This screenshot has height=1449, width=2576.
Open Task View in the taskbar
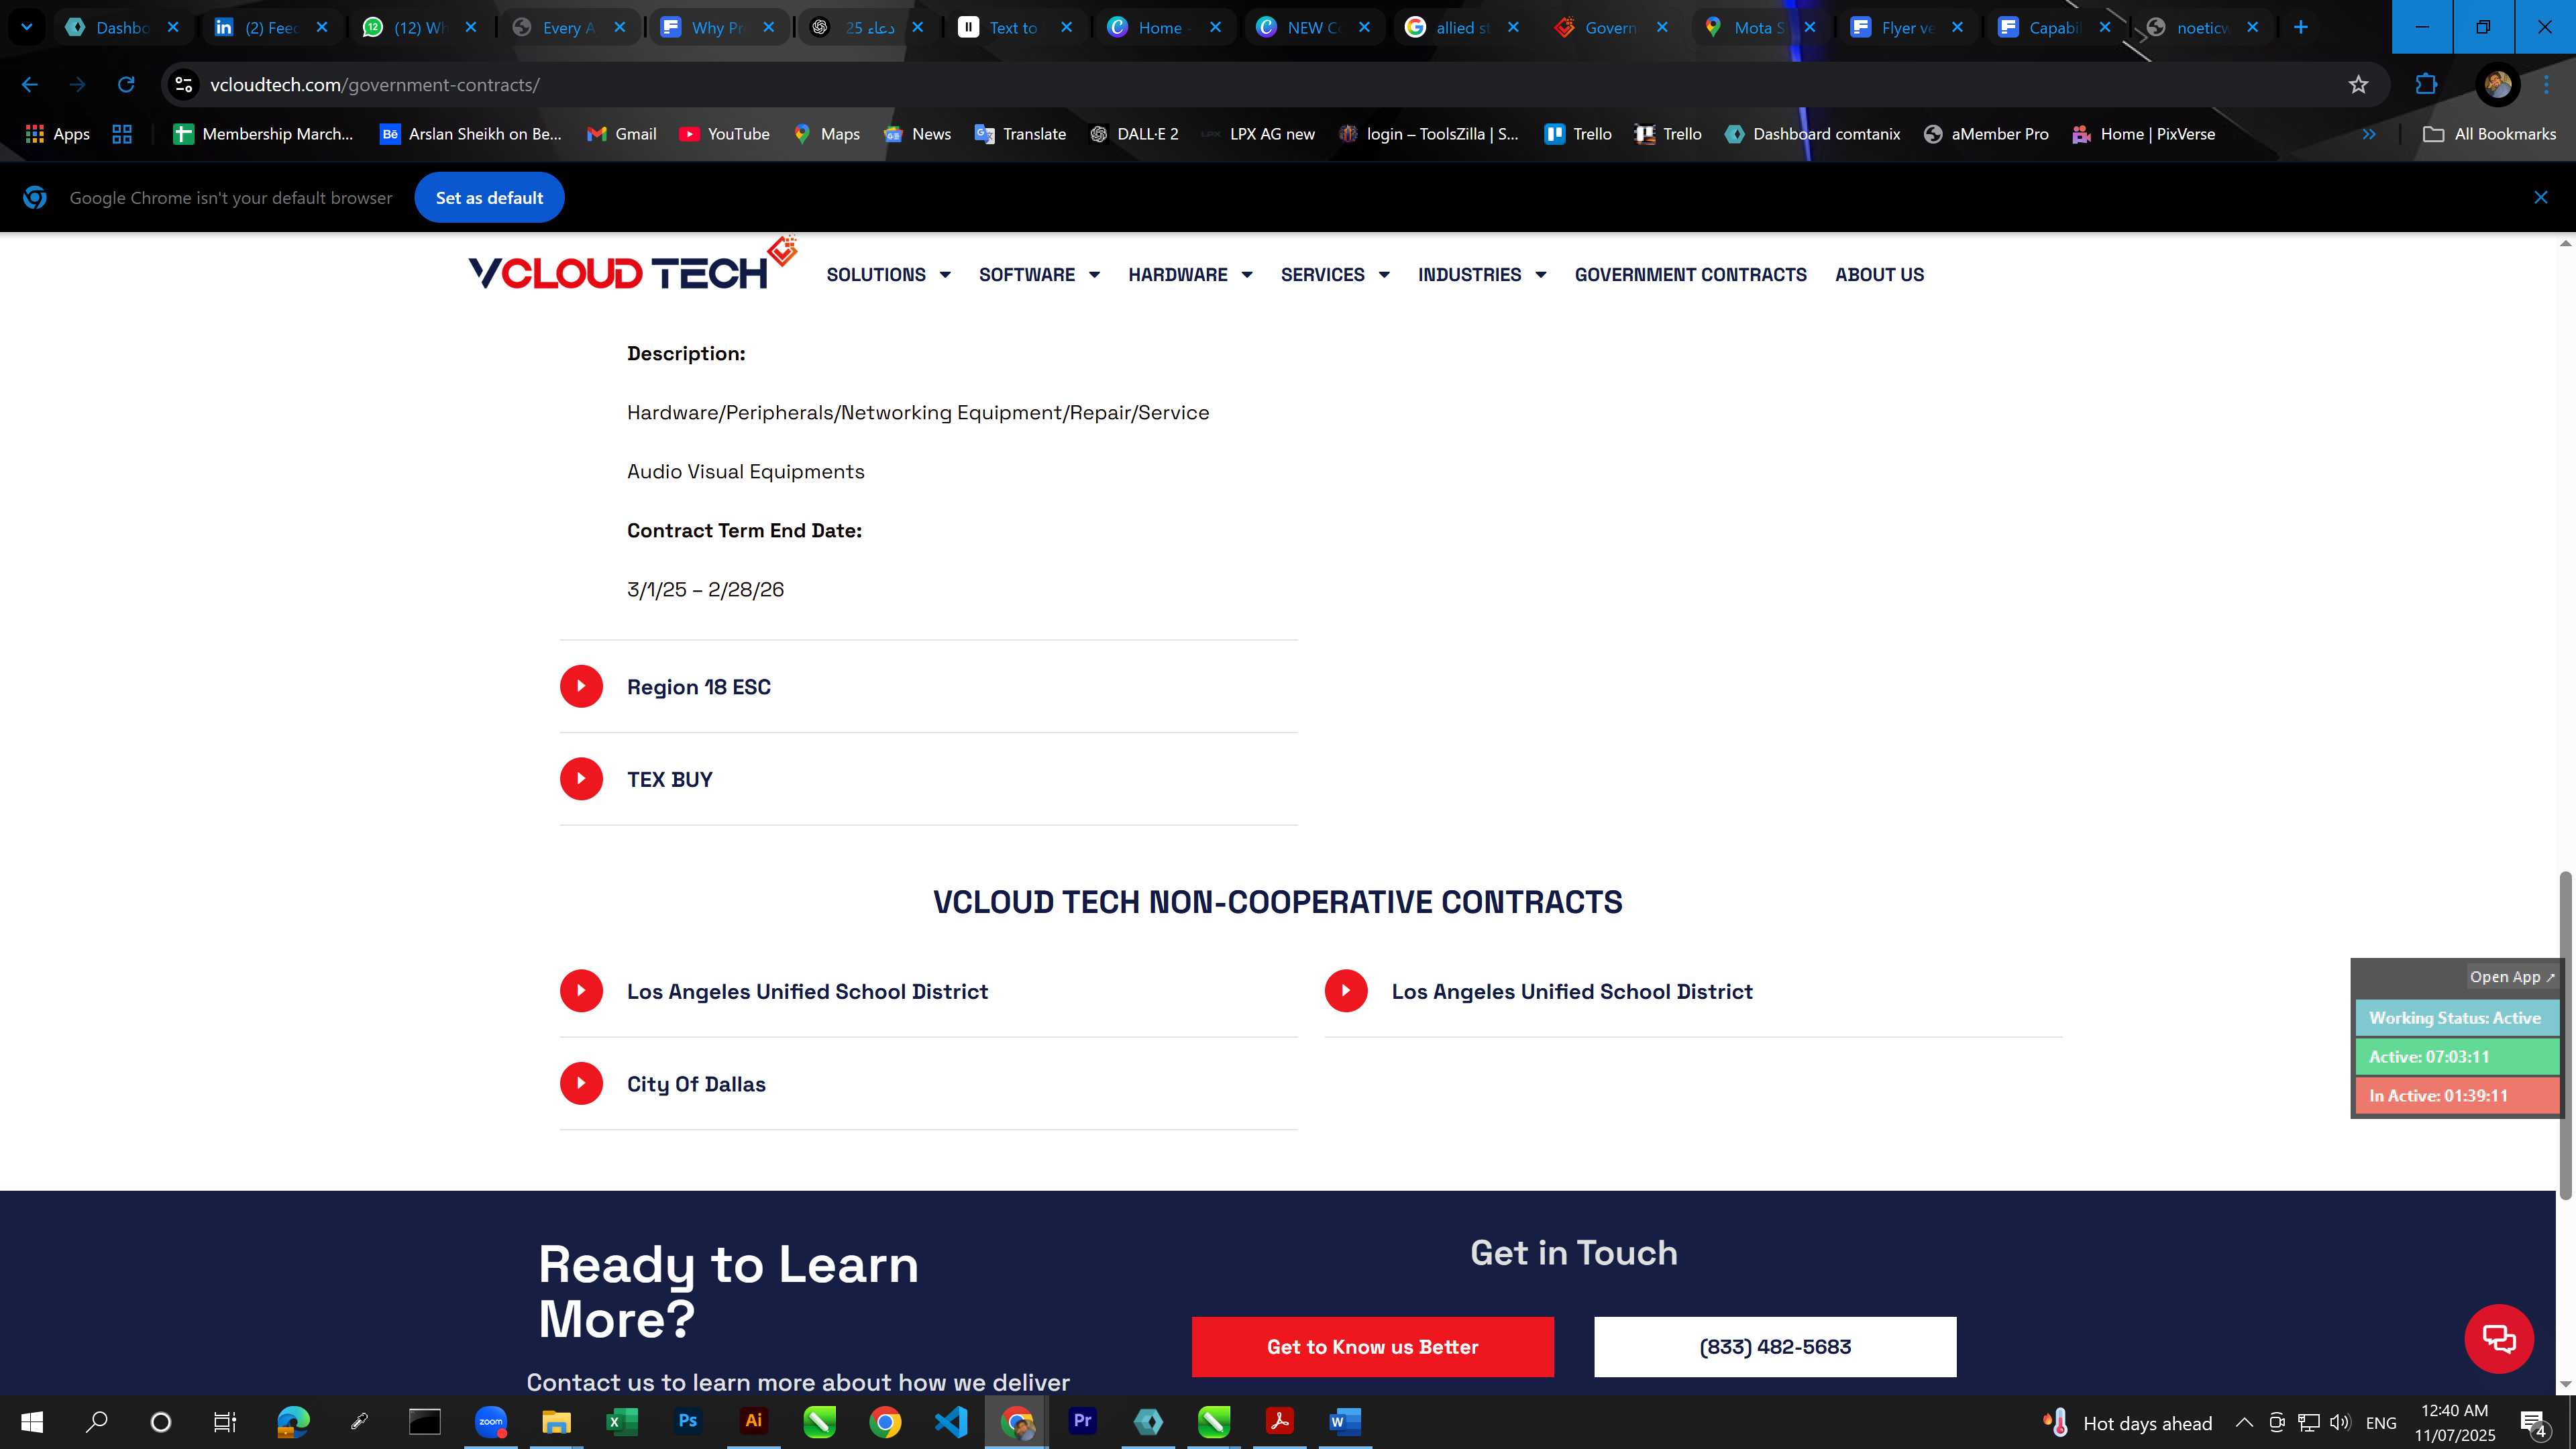[x=224, y=1422]
